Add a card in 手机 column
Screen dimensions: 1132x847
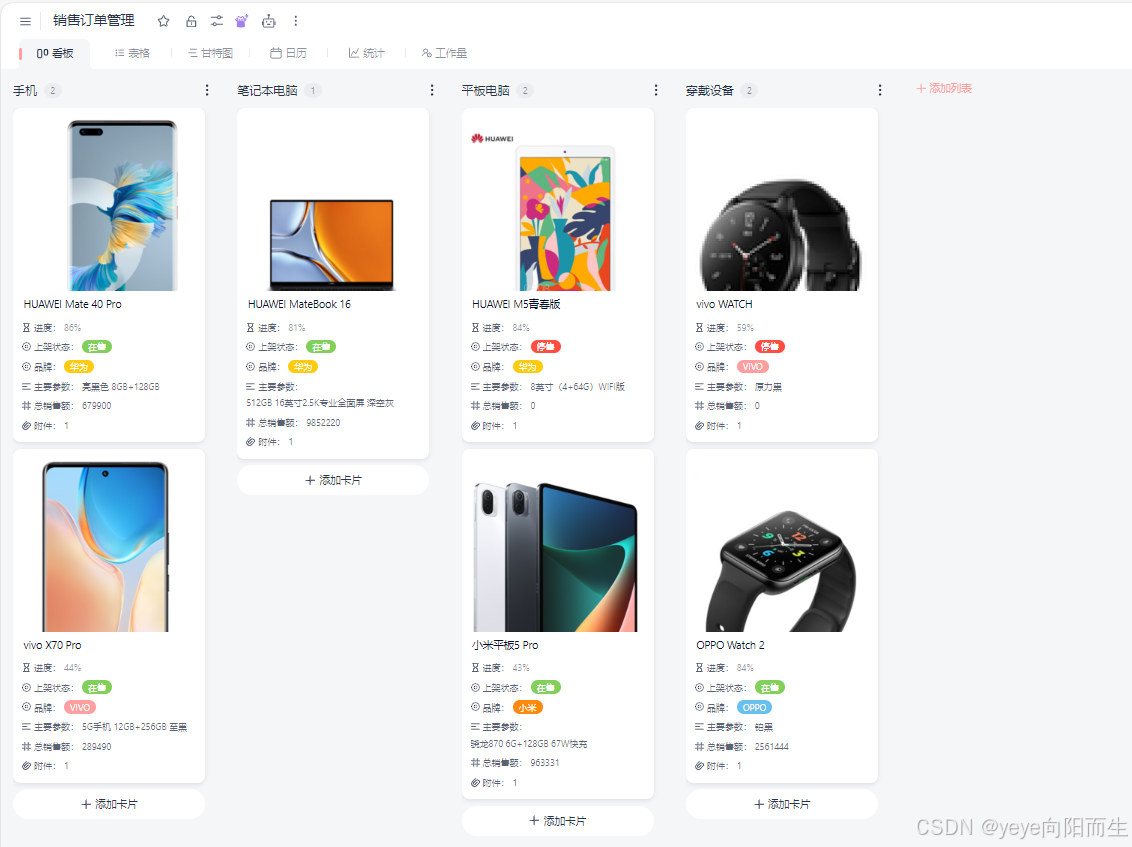tap(109, 804)
